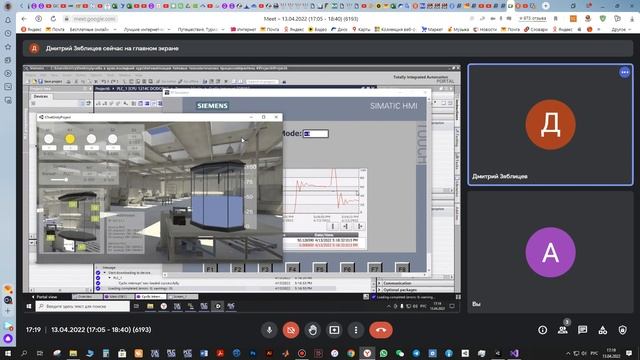This screenshot has width=640, height=360.
Task: Open Task View on taskbar
Action: tap(40, 353)
